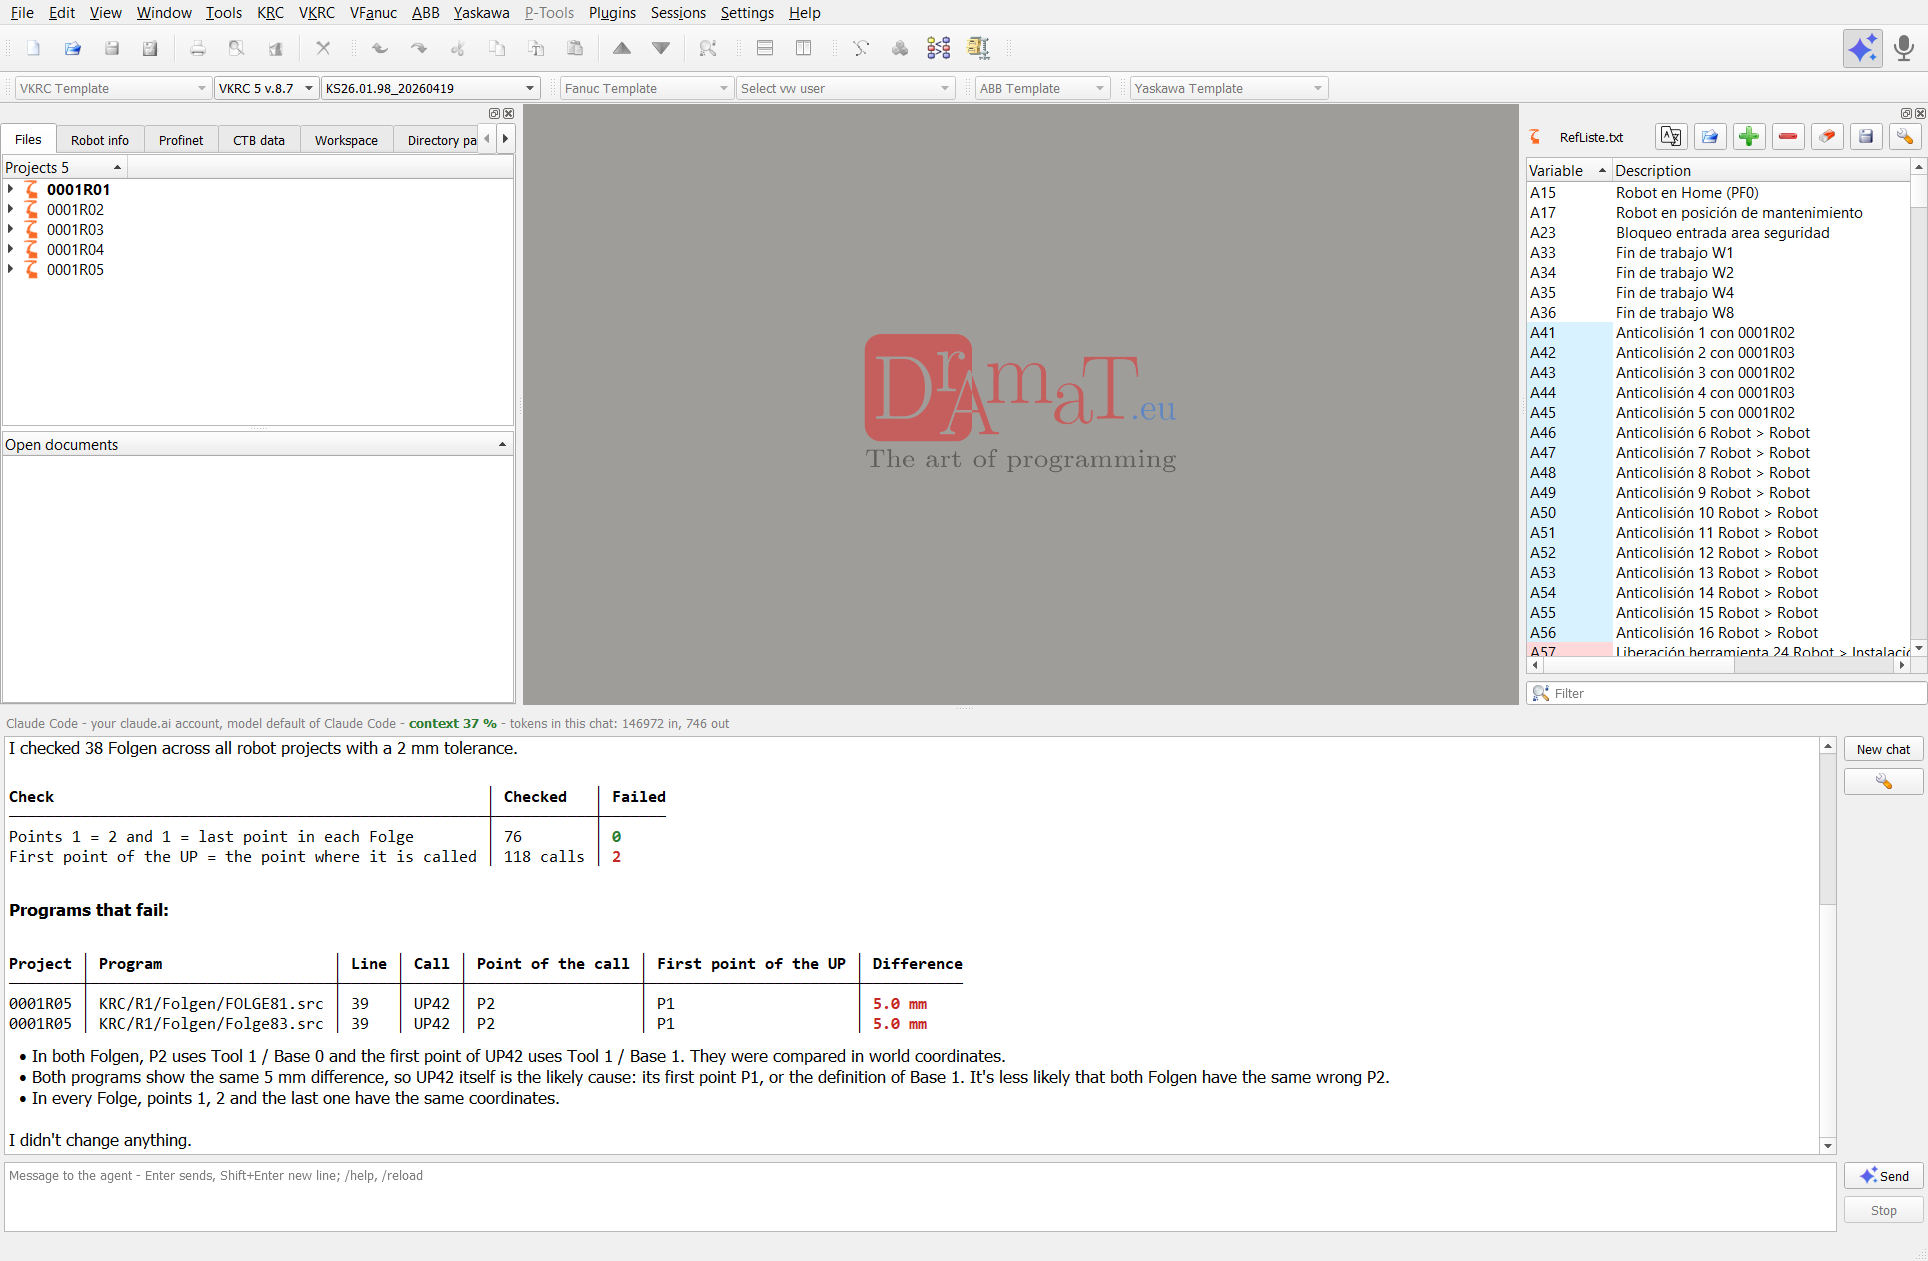
Task: Click the colored flowchart diagram icon
Action: tap(938, 48)
